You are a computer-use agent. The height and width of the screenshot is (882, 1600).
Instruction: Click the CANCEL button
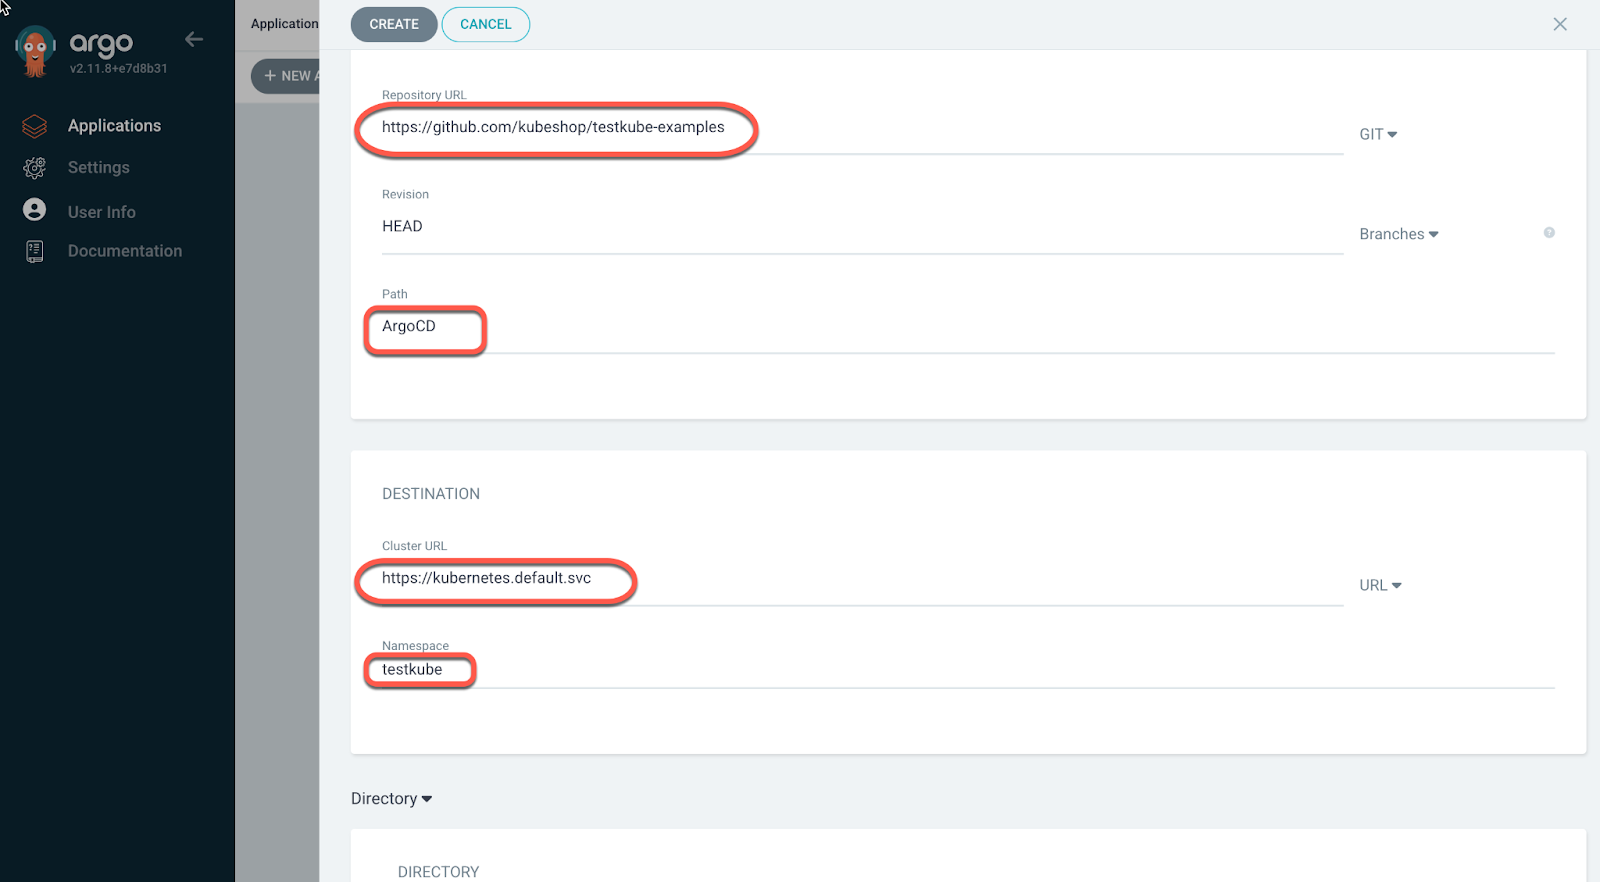point(486,24)
